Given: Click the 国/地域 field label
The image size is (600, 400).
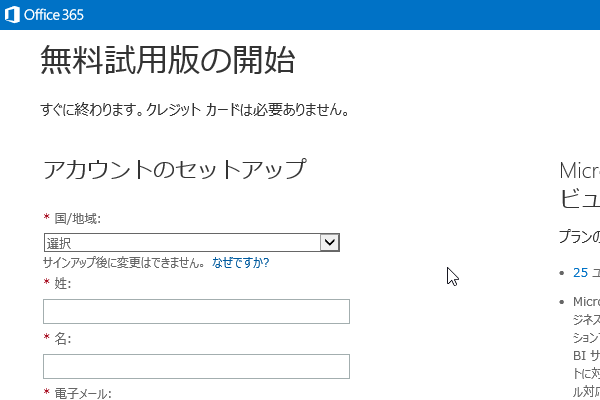Looking at the screenshot, I should coord(77,219).
